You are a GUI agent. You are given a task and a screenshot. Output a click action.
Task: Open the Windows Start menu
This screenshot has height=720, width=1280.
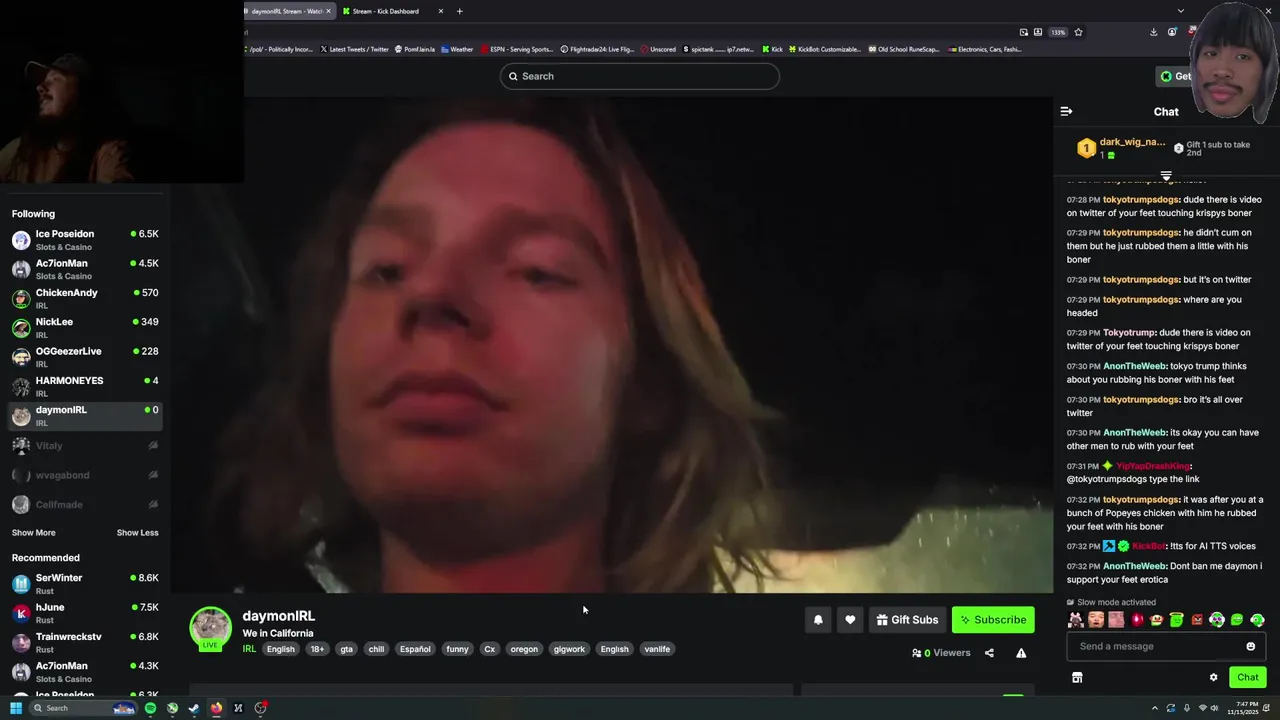point(16,708)
